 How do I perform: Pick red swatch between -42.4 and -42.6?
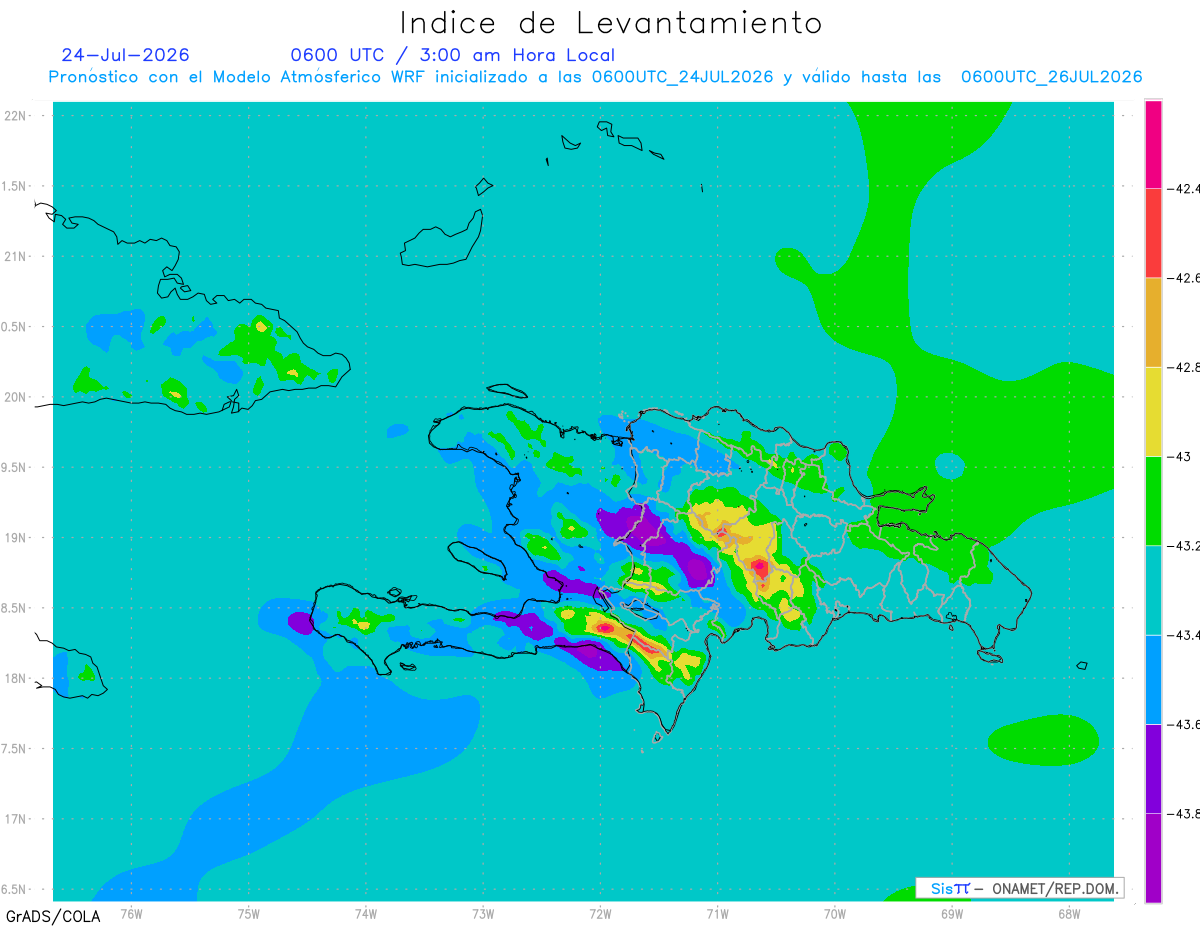1153,233
